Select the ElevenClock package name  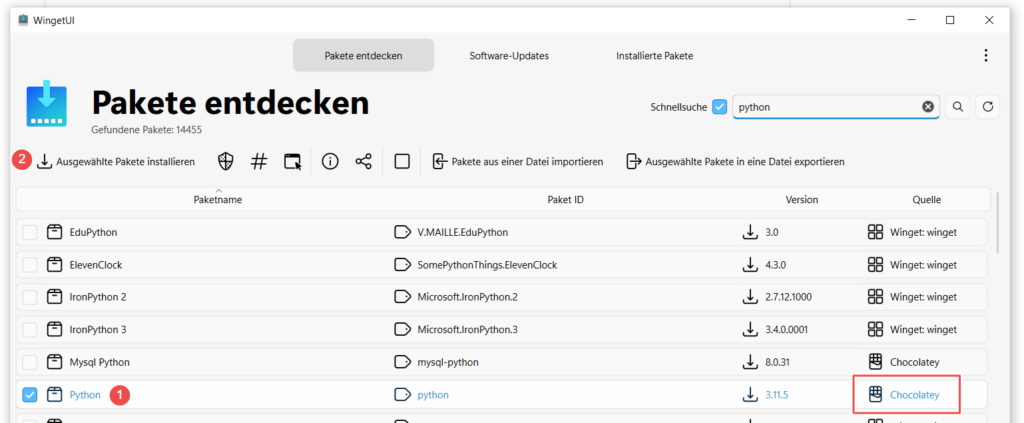(96, 264)
